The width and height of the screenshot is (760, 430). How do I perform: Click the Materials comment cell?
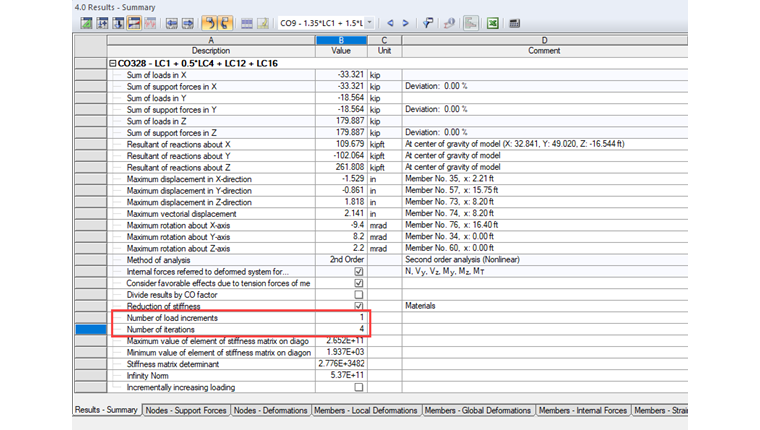tap(544, 306)
